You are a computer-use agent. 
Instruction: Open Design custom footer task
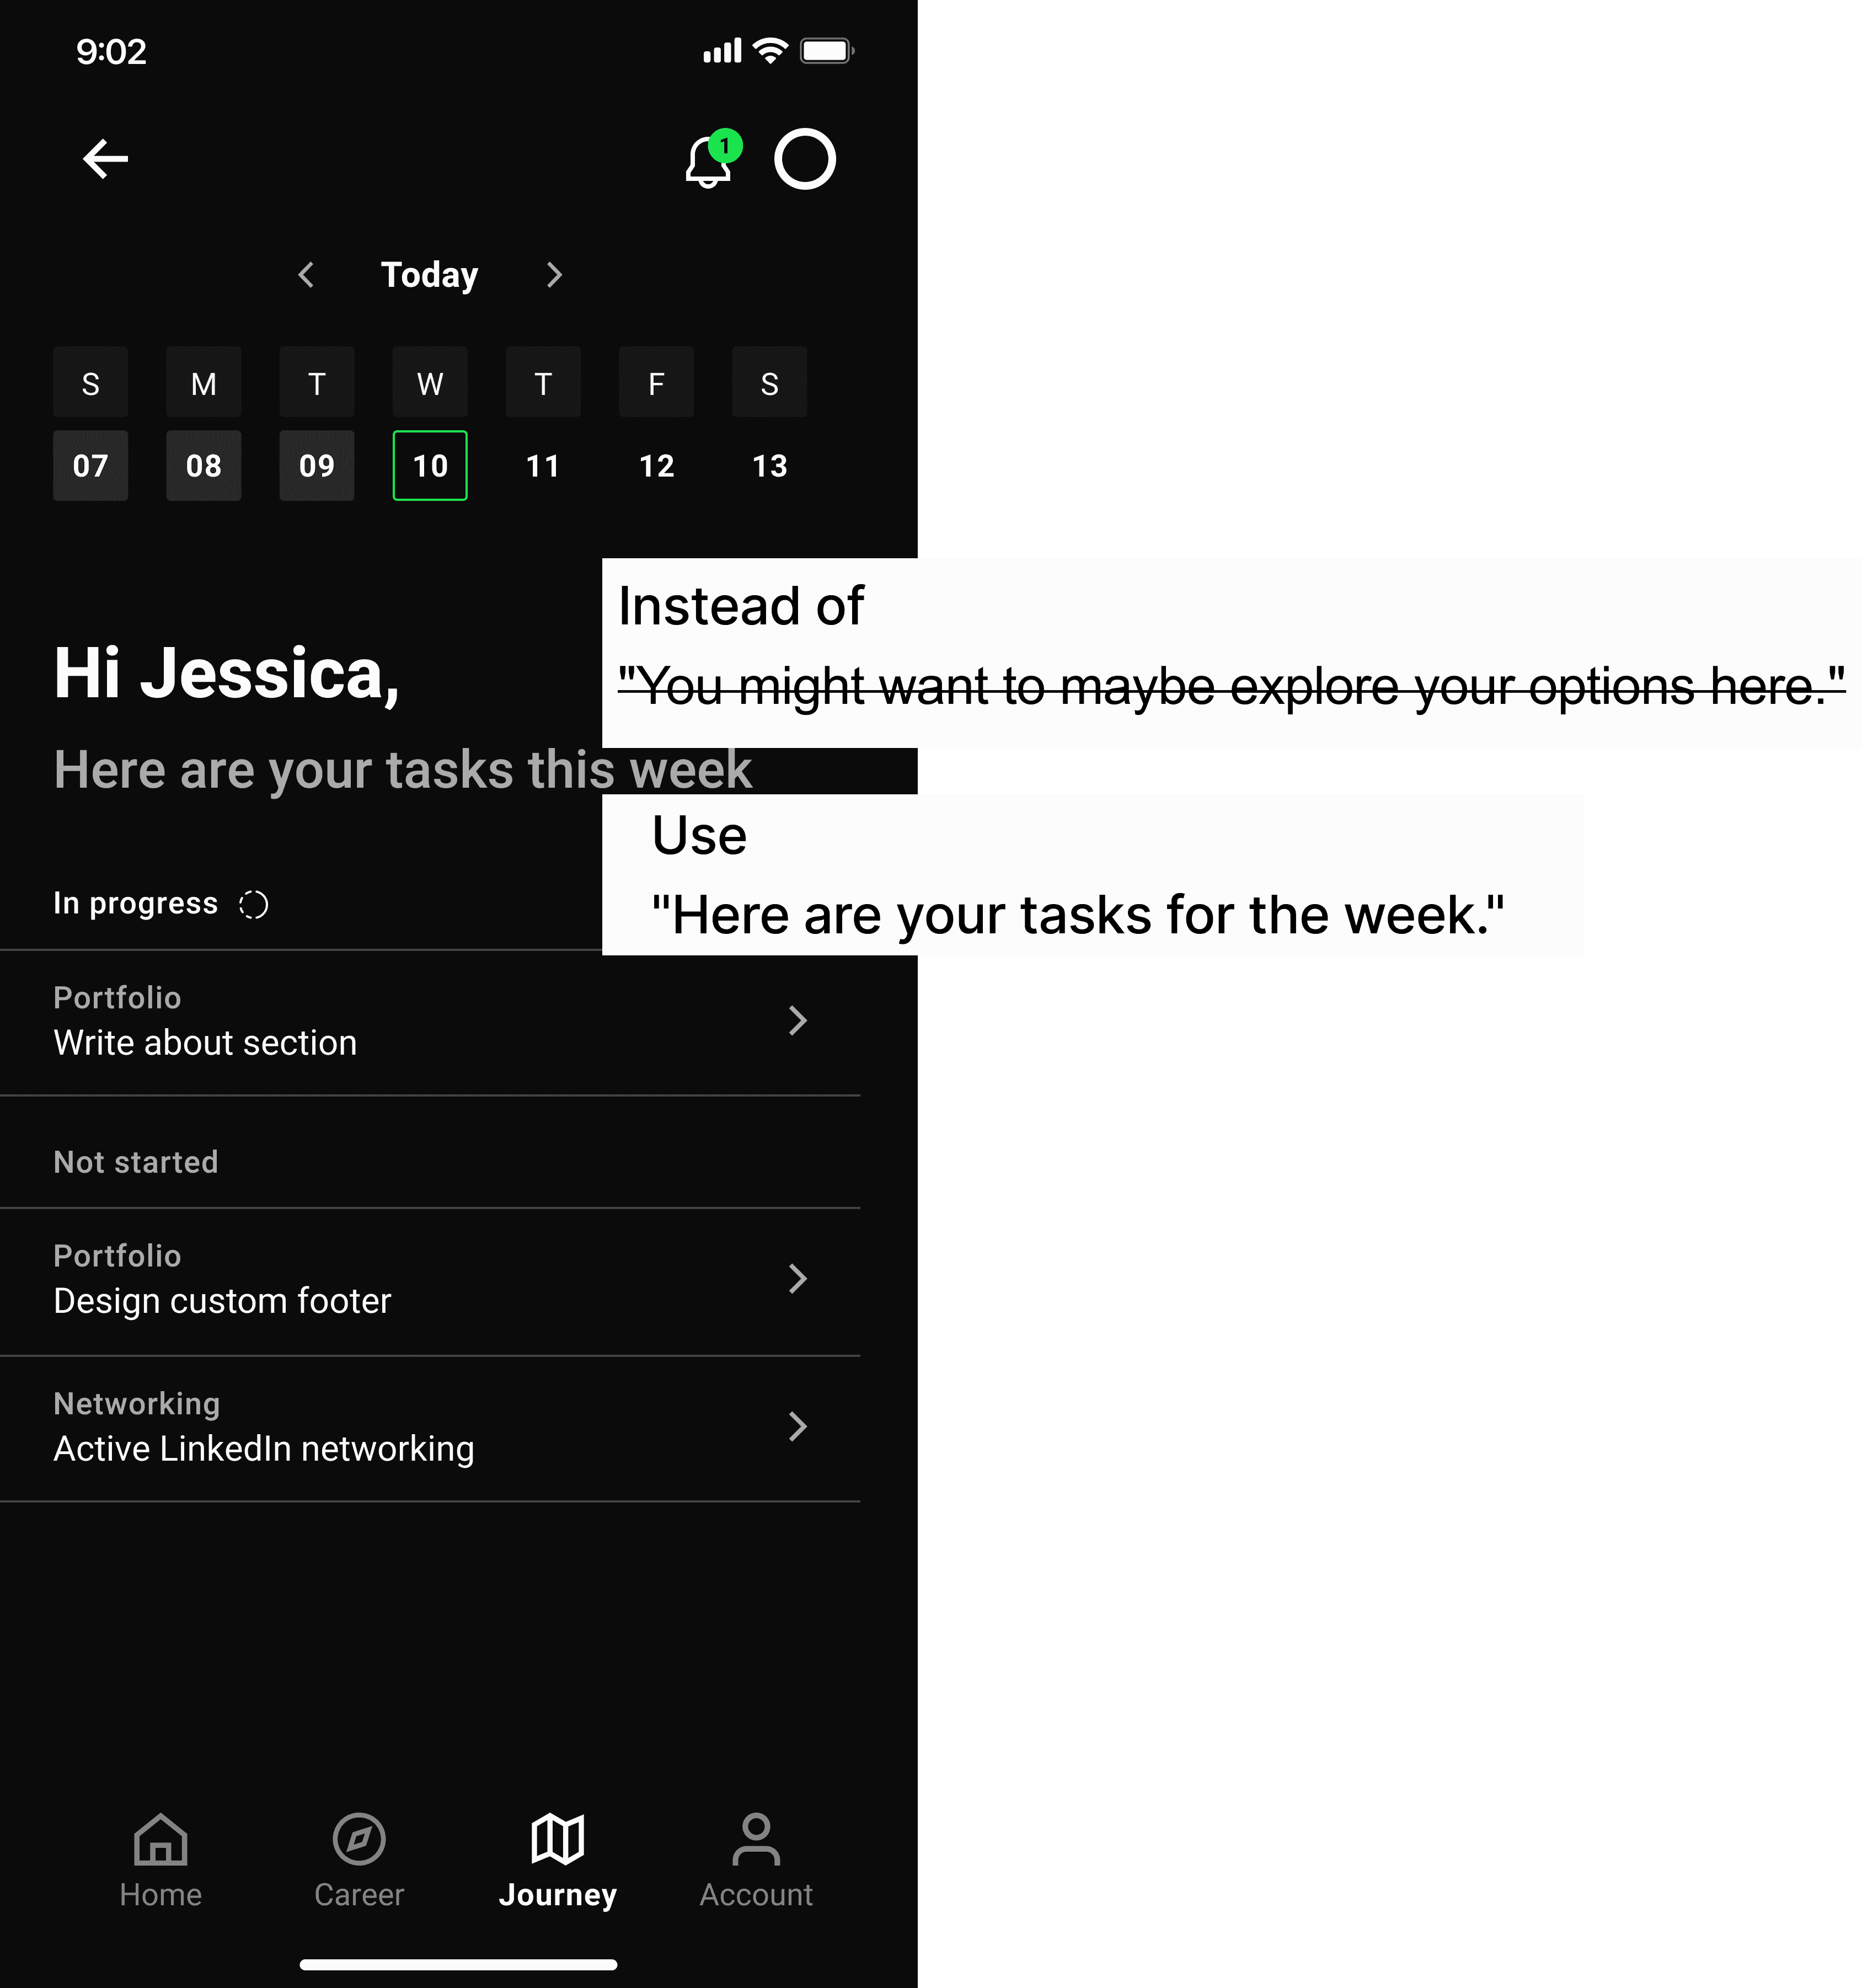tap(222, 1301)
